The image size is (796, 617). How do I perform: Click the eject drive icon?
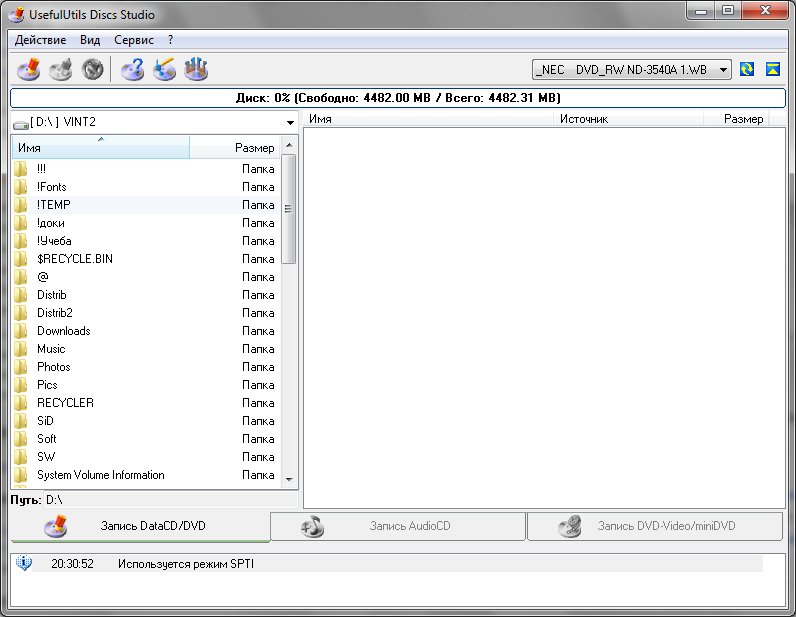click(772, 69)
